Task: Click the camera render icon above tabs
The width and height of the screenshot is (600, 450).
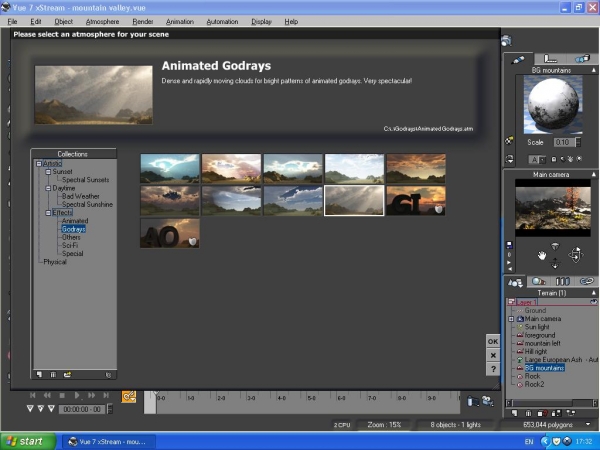Action: pos(507,41)
